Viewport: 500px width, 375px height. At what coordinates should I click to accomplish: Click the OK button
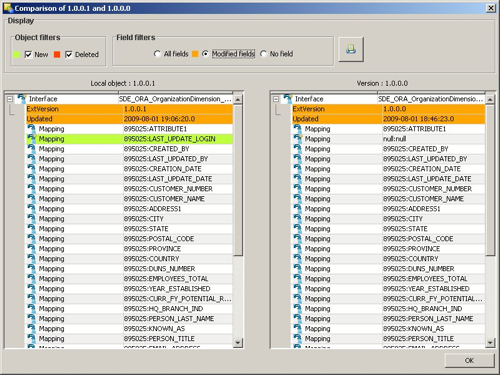coord(469,360)
